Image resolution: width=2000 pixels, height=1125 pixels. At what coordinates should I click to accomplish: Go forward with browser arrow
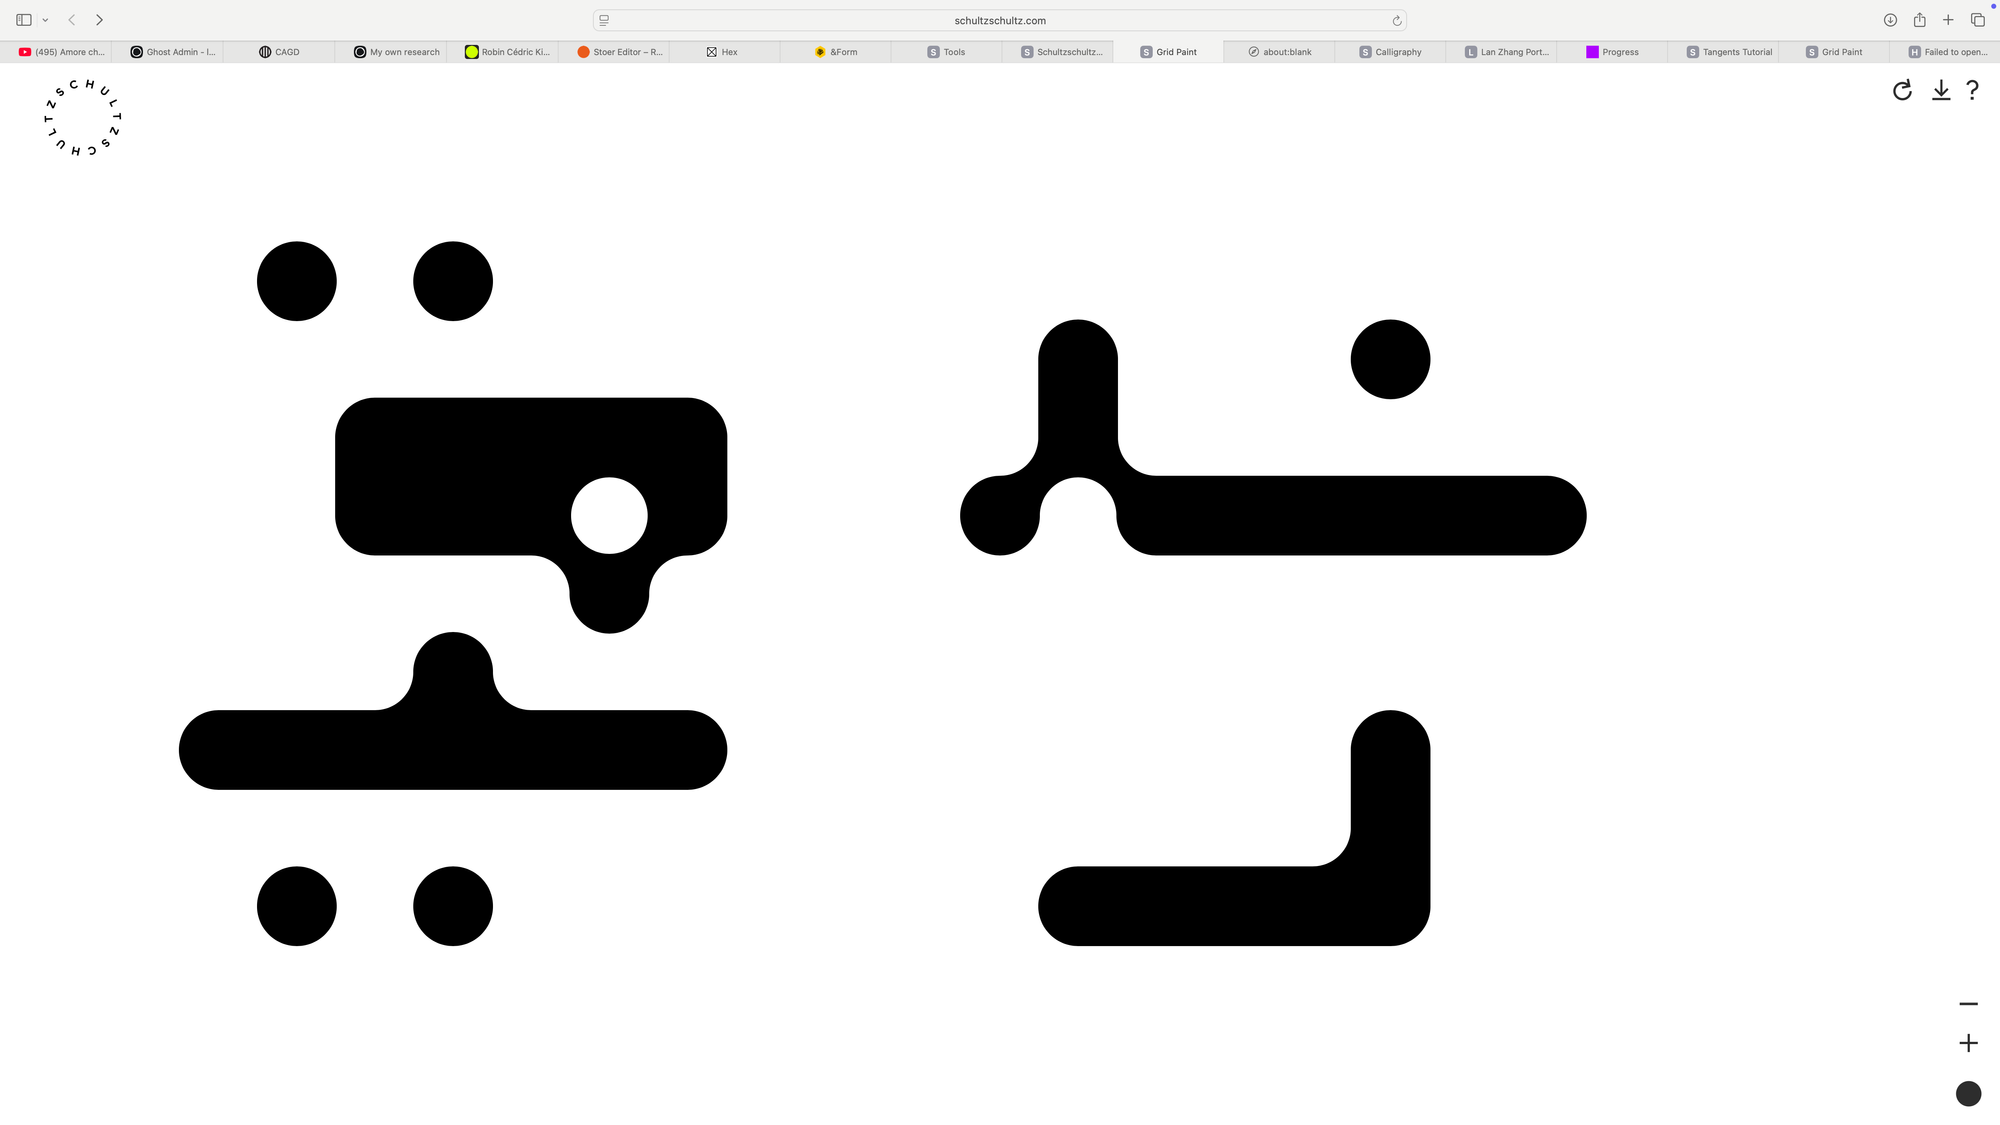click(99, 20)
